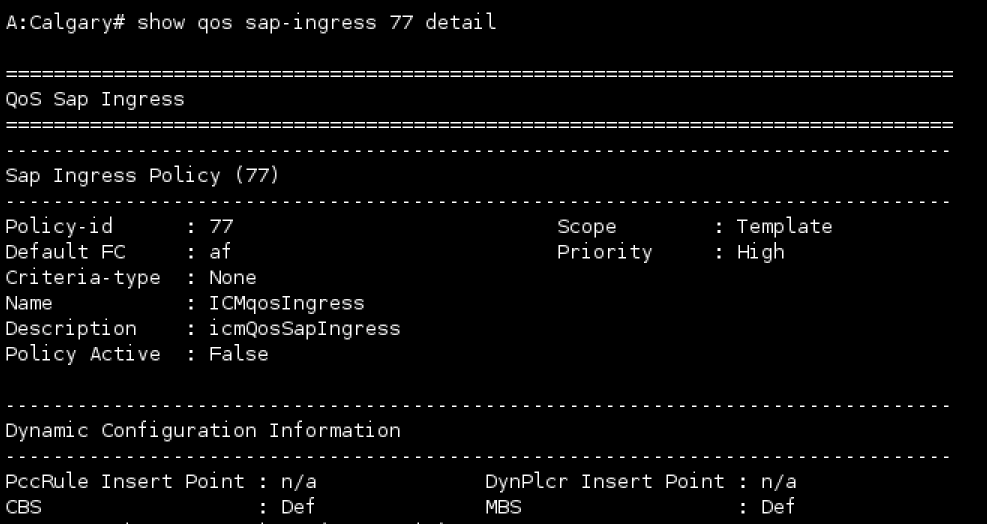
Task: Click the command prompt "A:Calgary#"
Action: [x=64, y=22]
